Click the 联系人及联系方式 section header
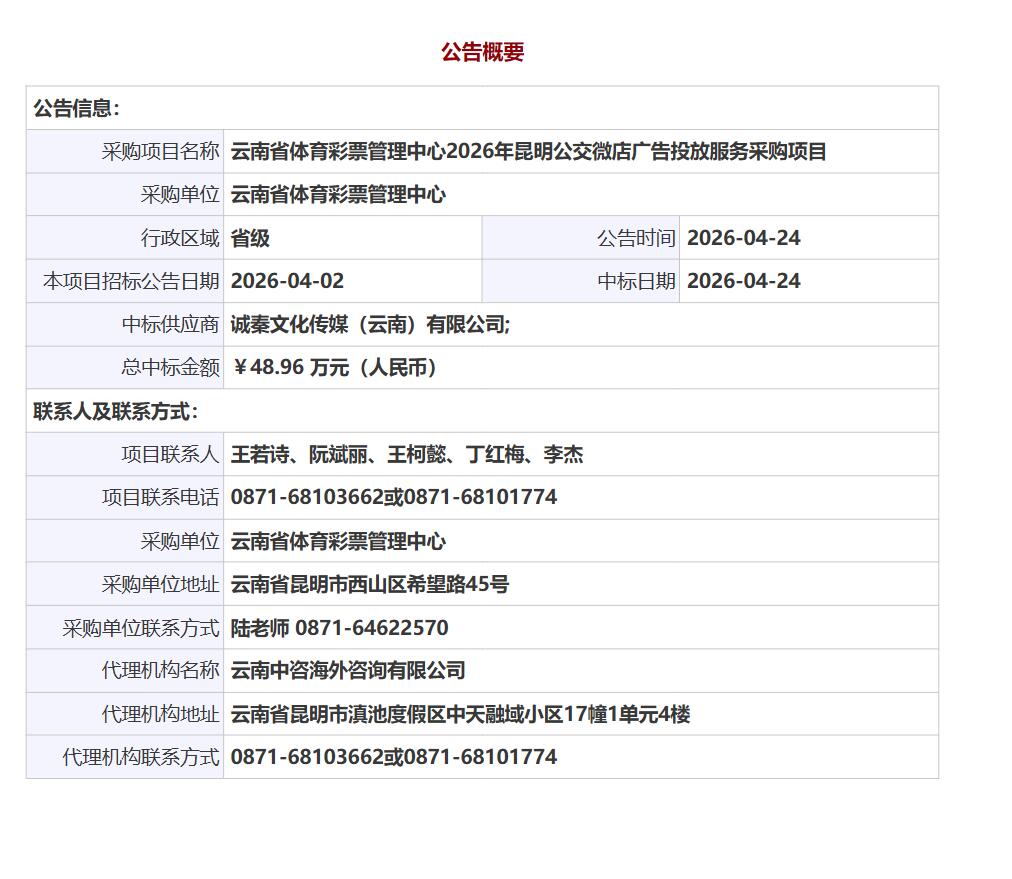The width and height of the screenshot is (1012, 879). [x=116, y=411]
